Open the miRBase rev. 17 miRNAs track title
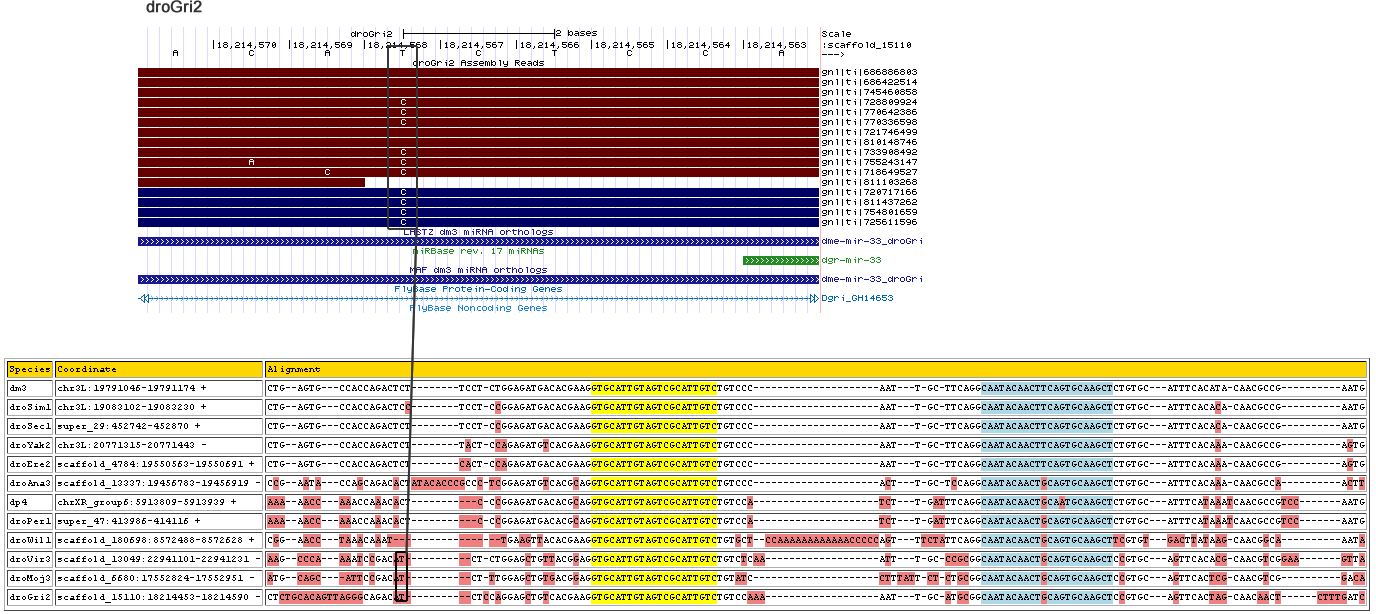 [x=478, y=251]
